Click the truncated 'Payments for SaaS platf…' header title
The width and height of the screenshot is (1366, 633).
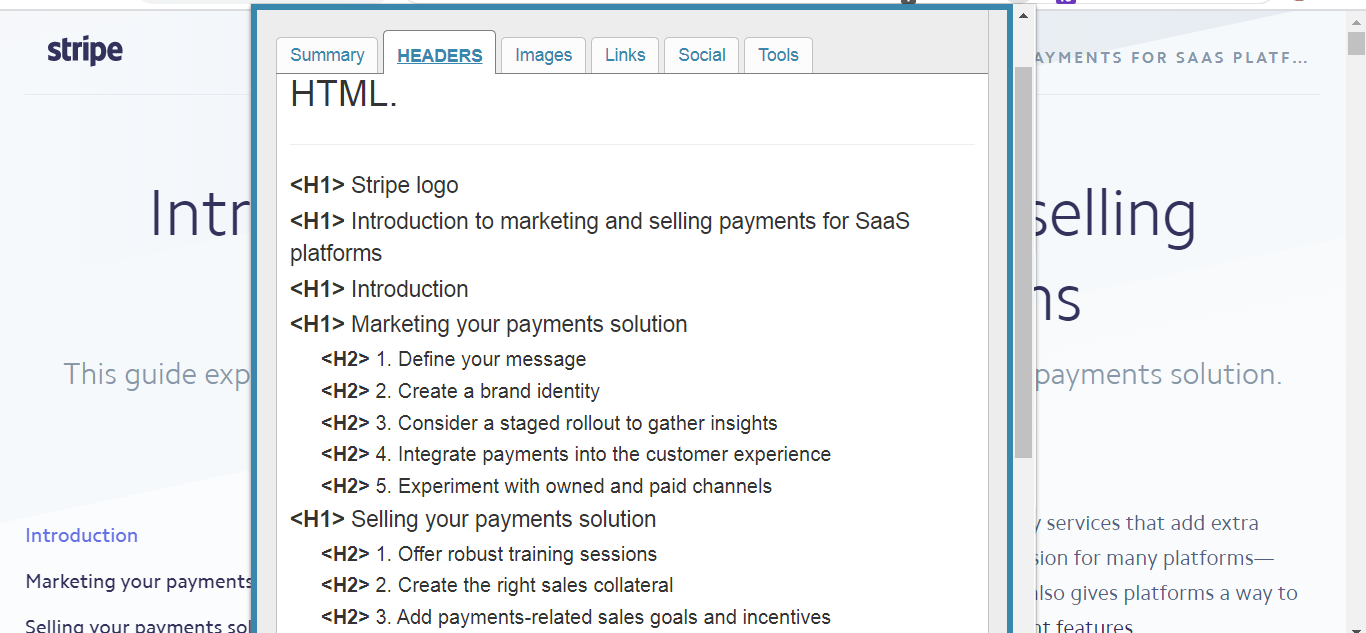pyautogui.click(x=1172, y=58)
